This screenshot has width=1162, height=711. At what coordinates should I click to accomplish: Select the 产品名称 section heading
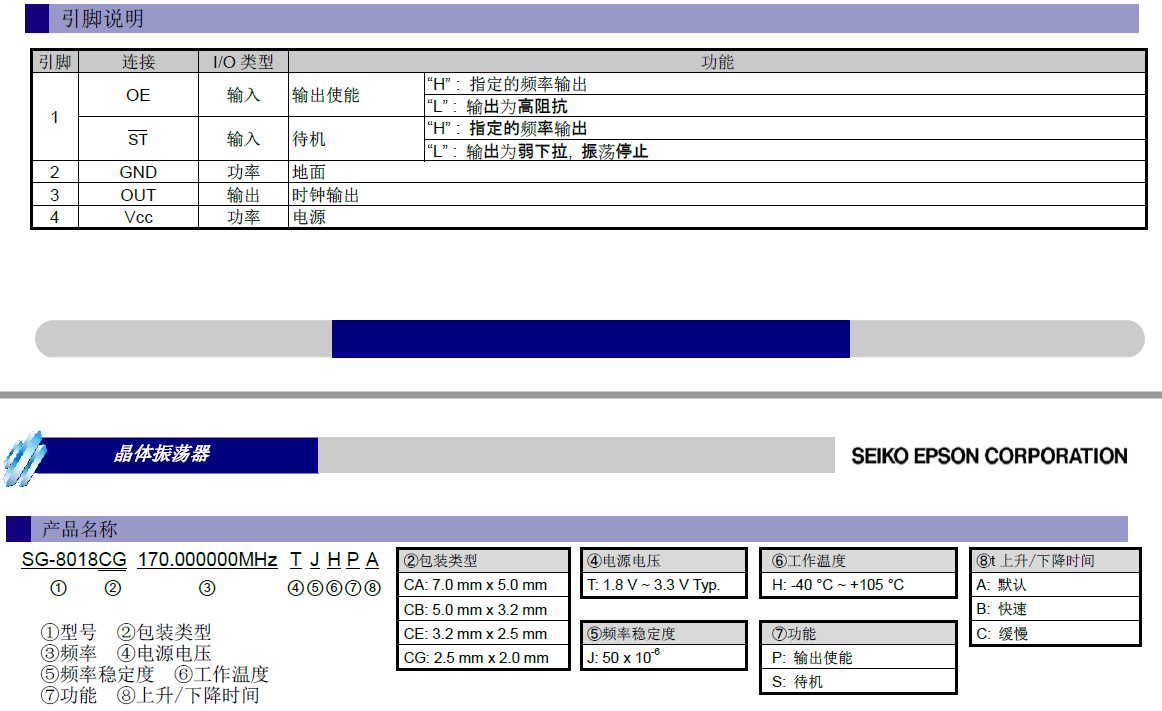pyautogui.click(x=80, y=529)
